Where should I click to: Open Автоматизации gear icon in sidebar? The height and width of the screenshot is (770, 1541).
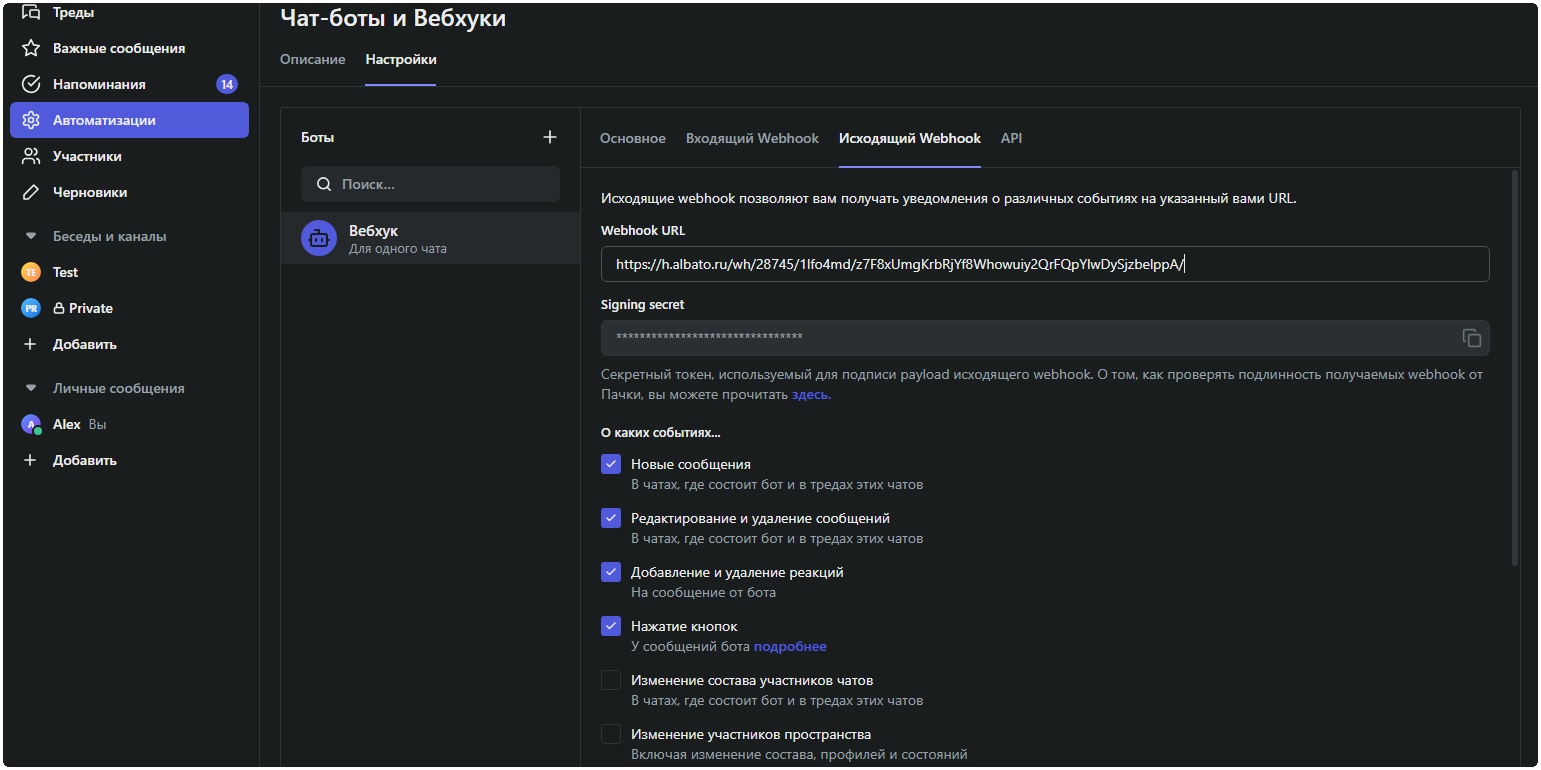(31, 120)
